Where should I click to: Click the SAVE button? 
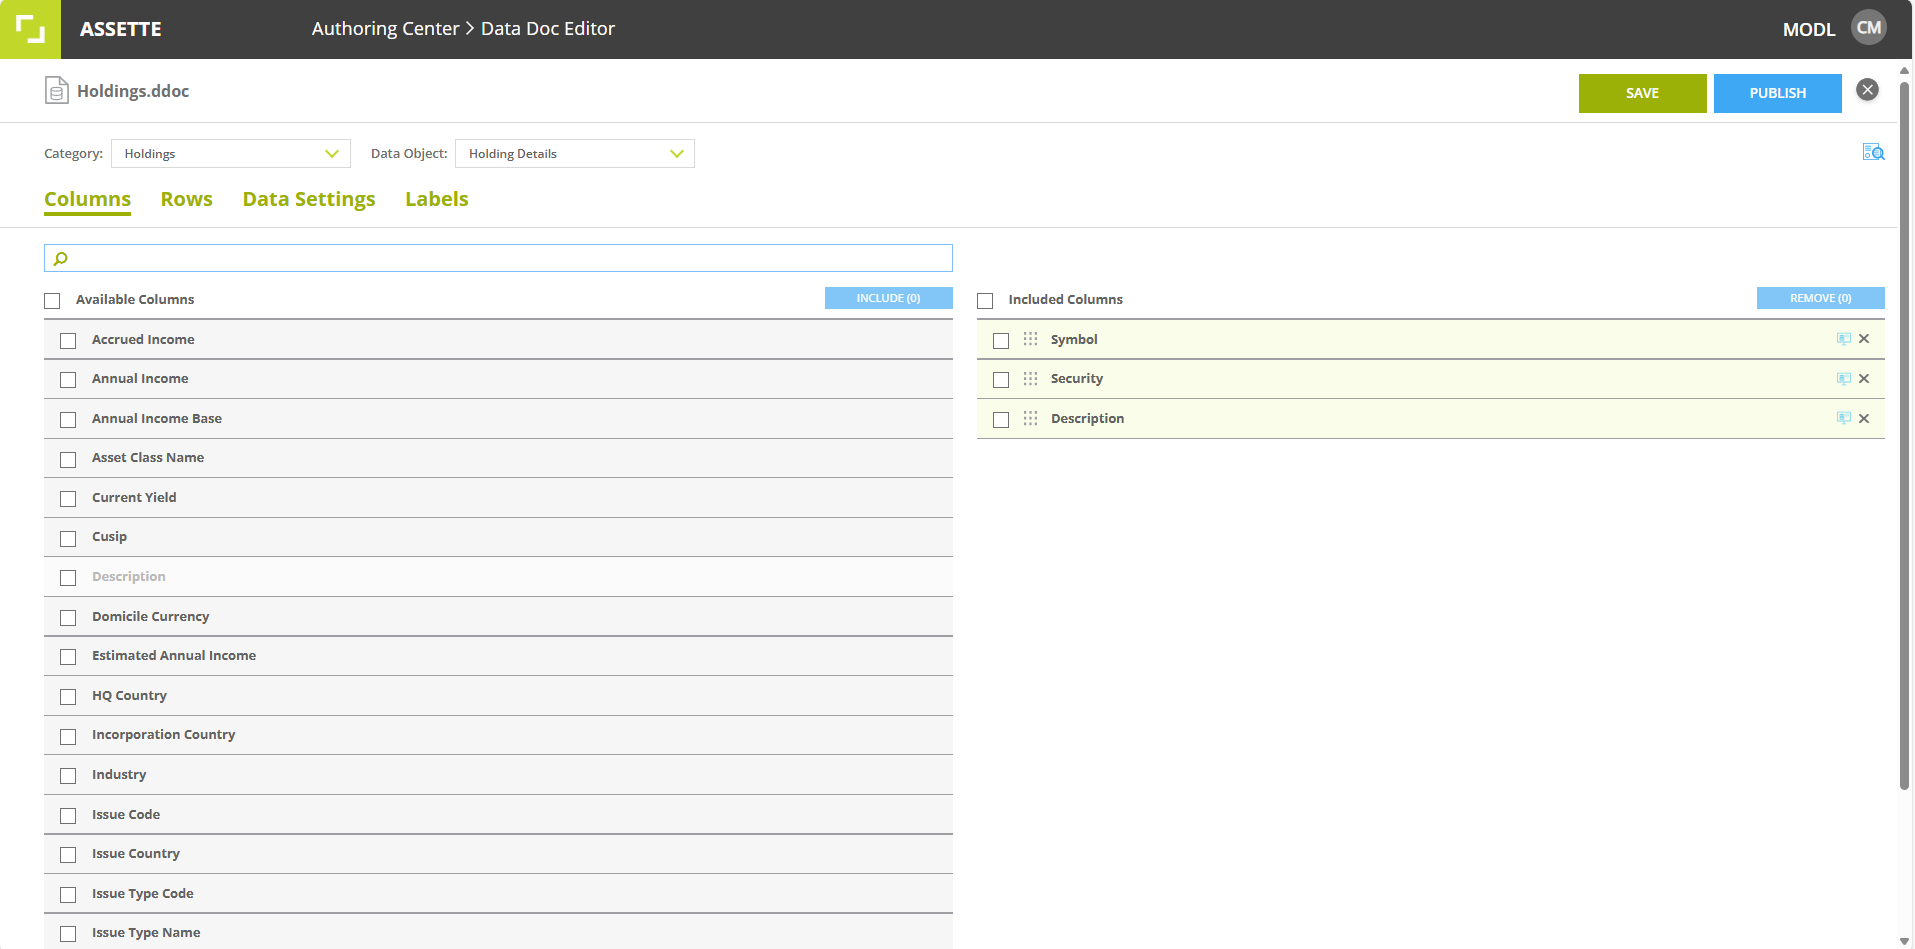coord(1642,93)
